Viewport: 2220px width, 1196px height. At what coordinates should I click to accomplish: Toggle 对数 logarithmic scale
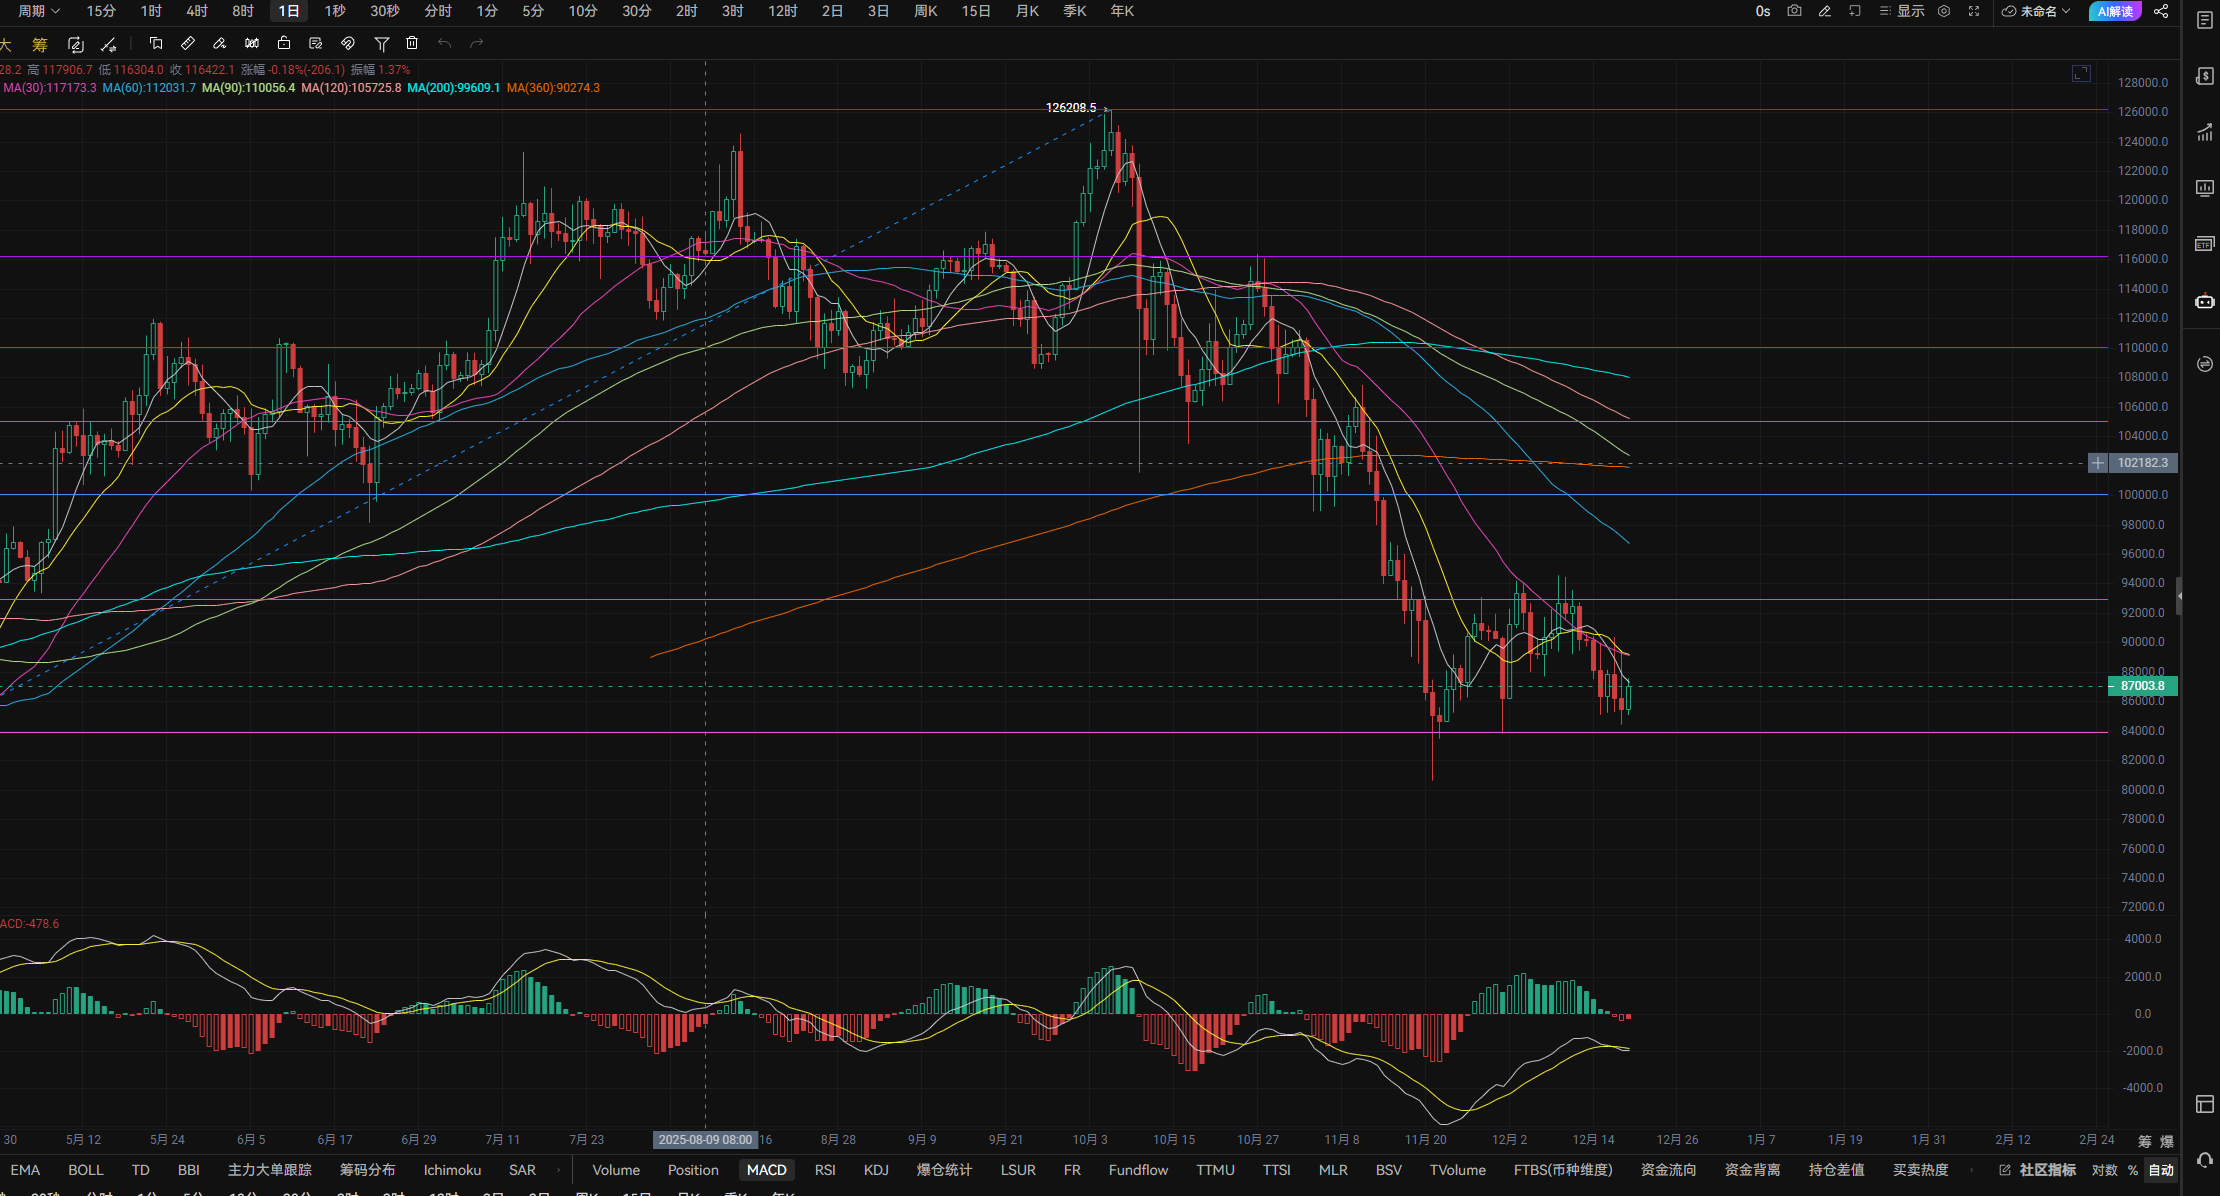click(x=2104, y=1170)
